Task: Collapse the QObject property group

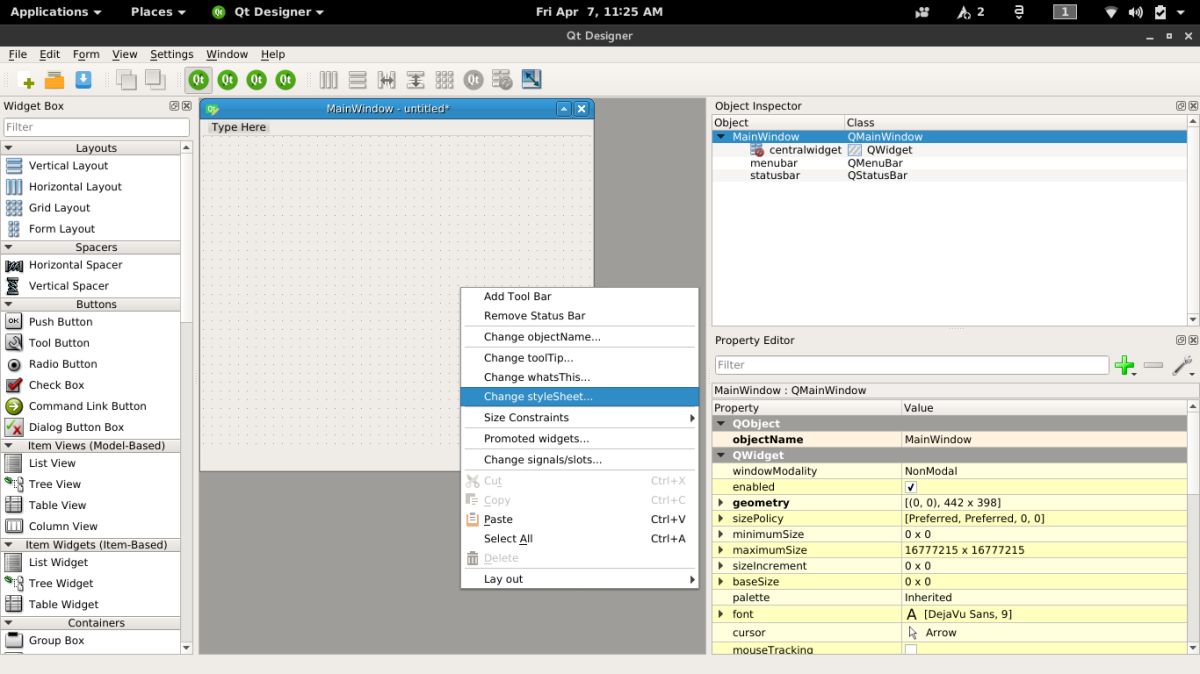Action: (721, 424)
